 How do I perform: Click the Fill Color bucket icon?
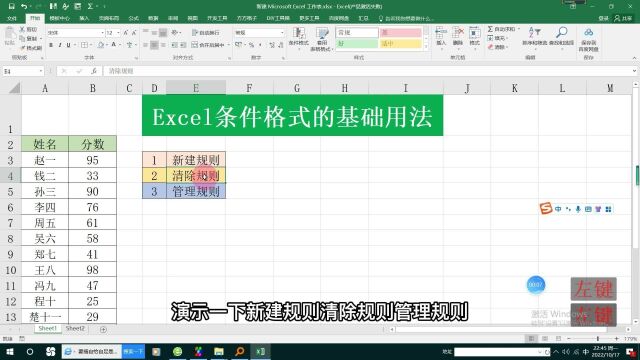click(x=101, y=45)
